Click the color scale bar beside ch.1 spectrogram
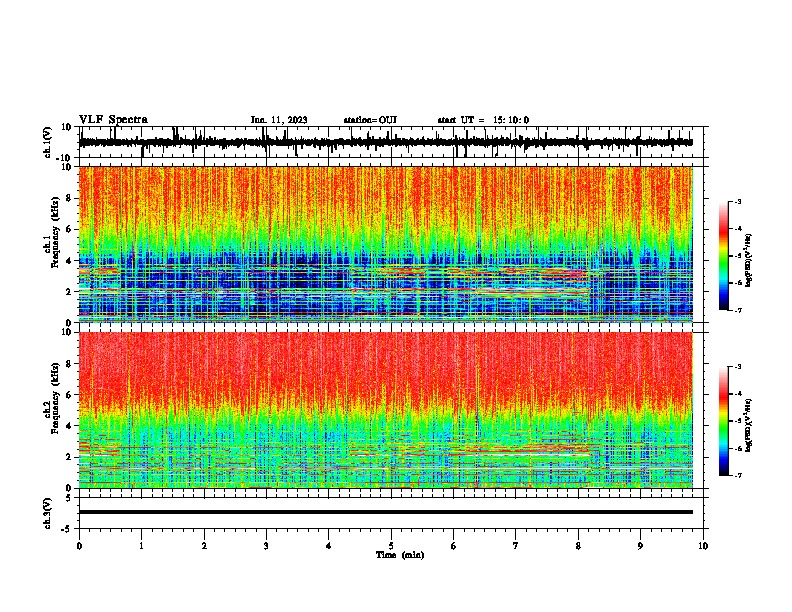Screen dimensions: 792x612 pos(724,256)
